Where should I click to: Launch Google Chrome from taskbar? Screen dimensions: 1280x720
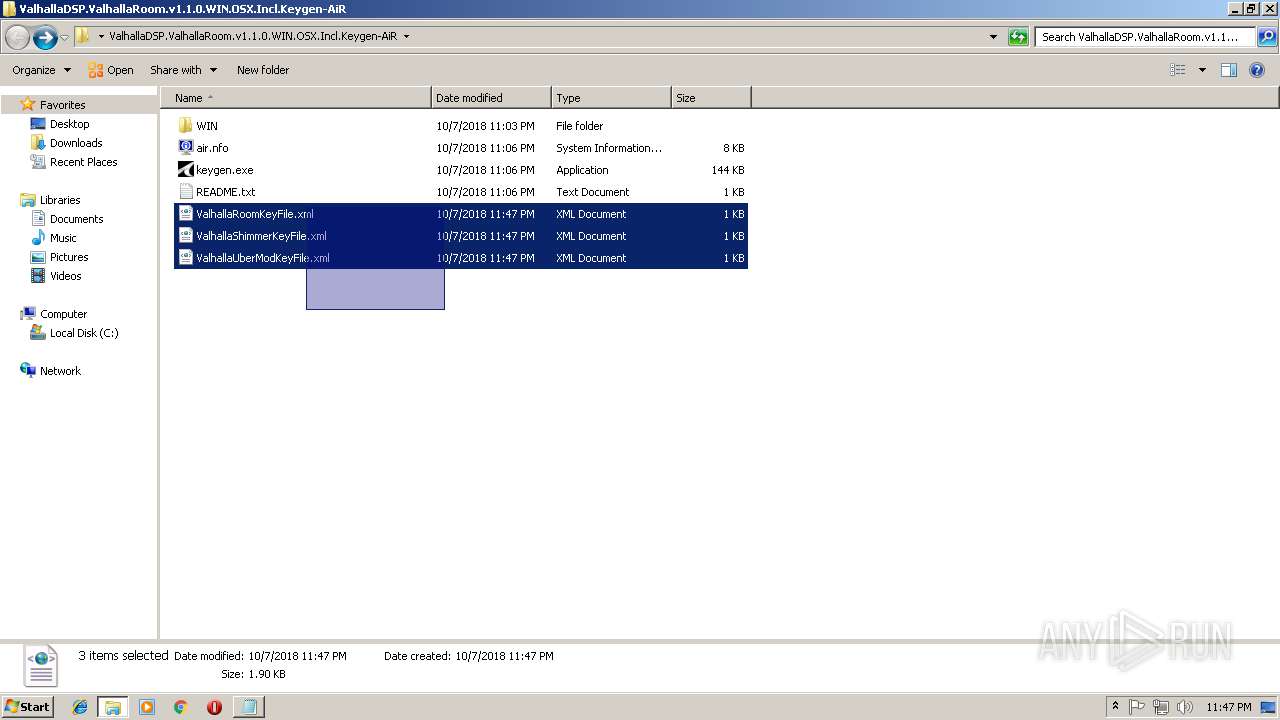click(x=180, y=707)
